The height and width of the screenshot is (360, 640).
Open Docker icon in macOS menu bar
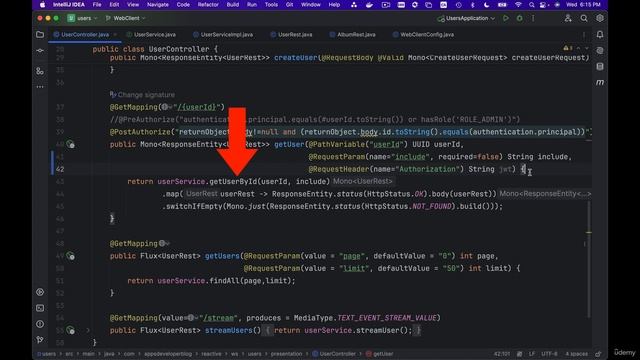point(369,5)
